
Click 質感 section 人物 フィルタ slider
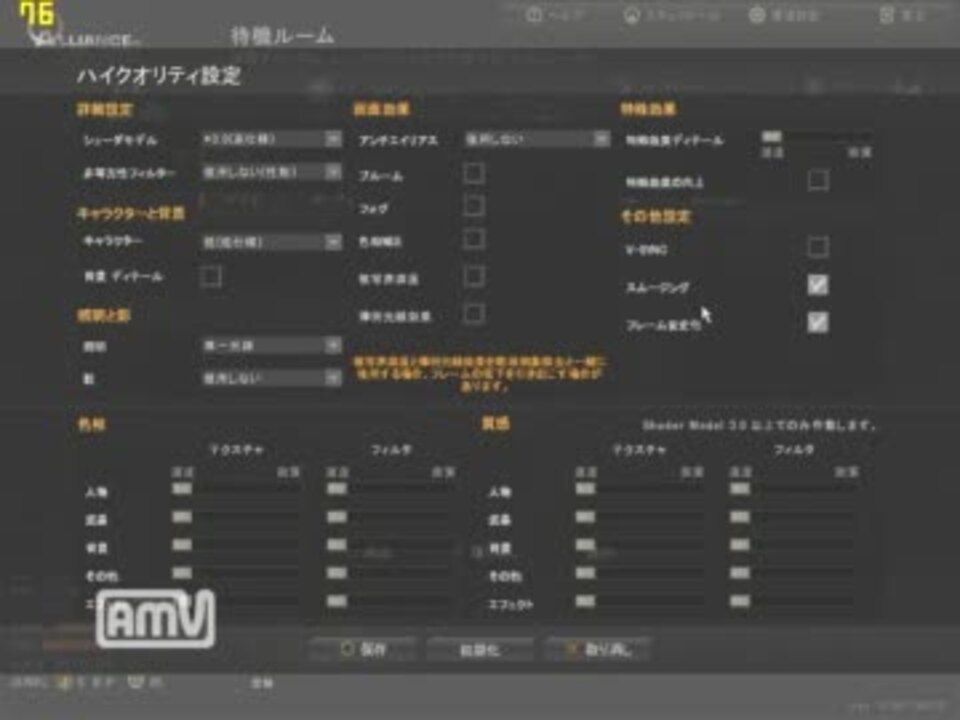click(793, 489)
